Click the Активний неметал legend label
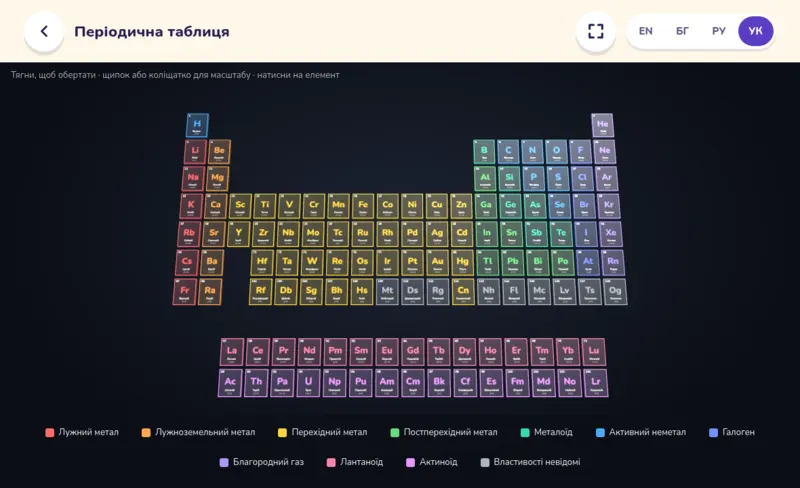This screenshot has height=488, width=800. tap(647, 432)
